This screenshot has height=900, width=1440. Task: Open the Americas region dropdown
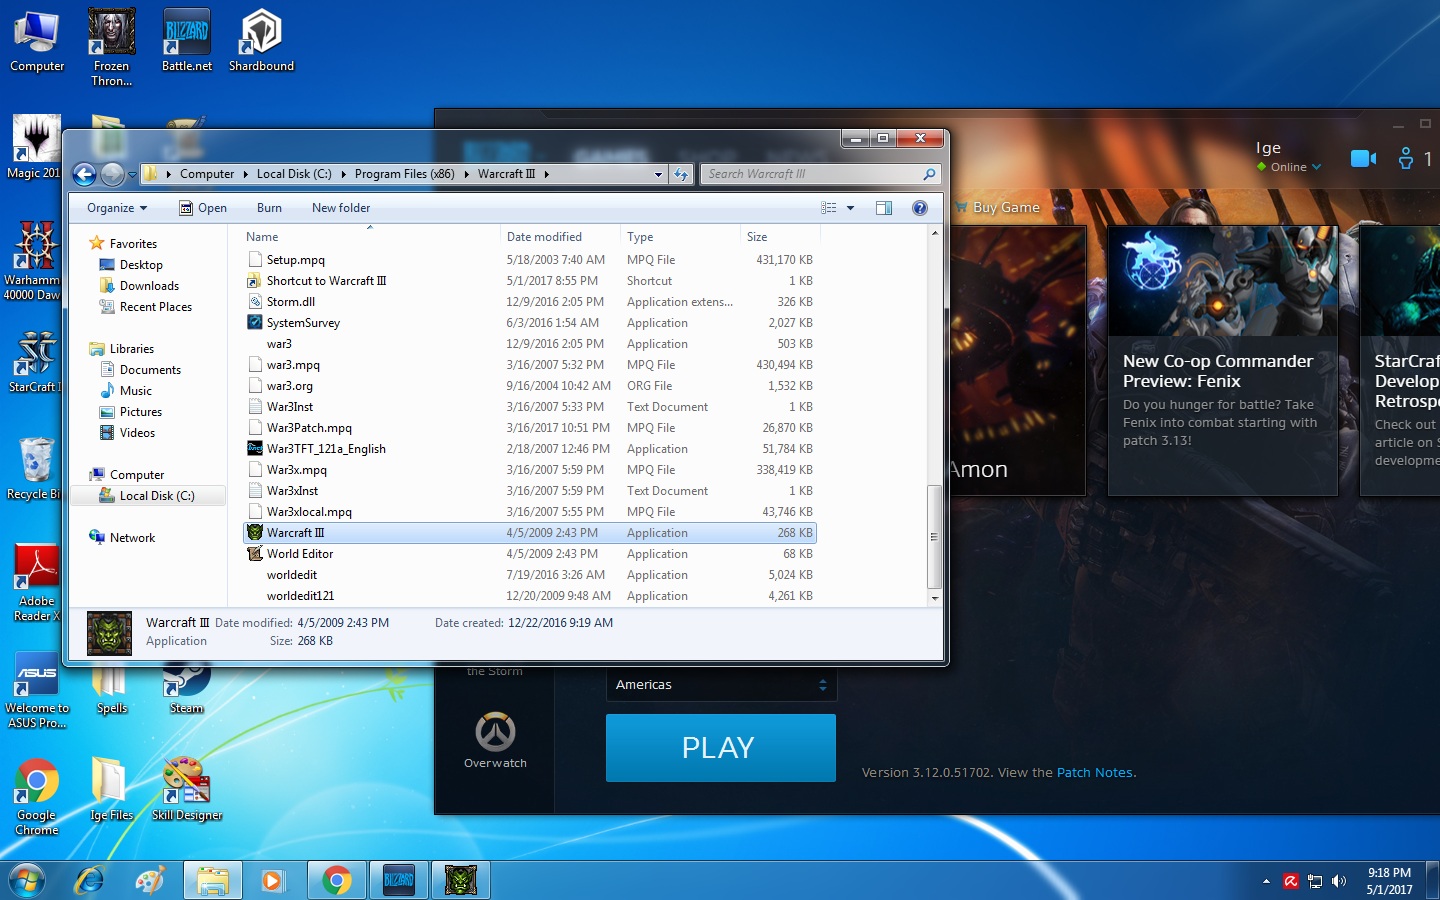point(721,685)
